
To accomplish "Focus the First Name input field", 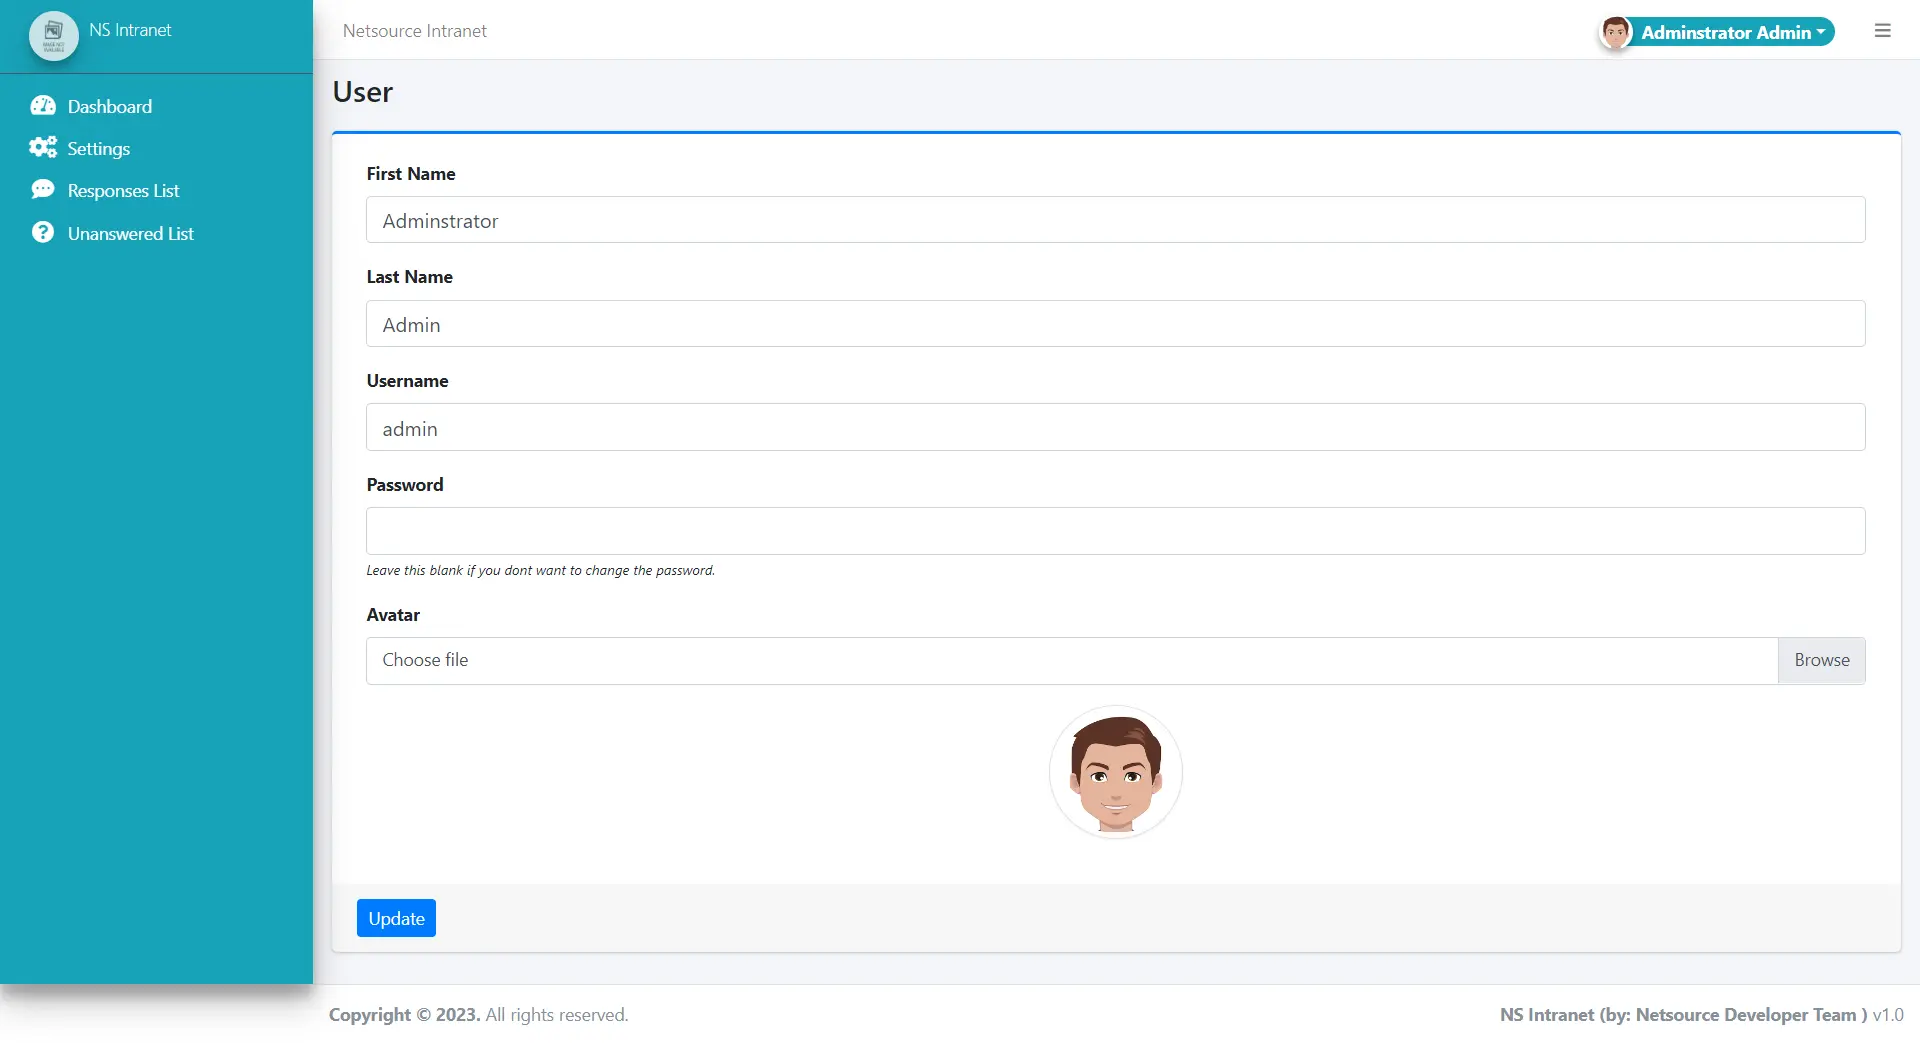I will [1115, 220].
